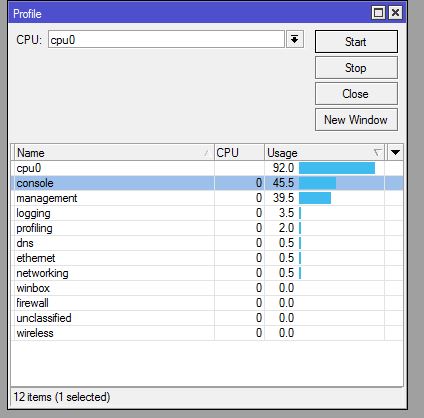Viewport: 424px width, 418px height.
Task: Click the console usage bar
Action: click(317, 183)
